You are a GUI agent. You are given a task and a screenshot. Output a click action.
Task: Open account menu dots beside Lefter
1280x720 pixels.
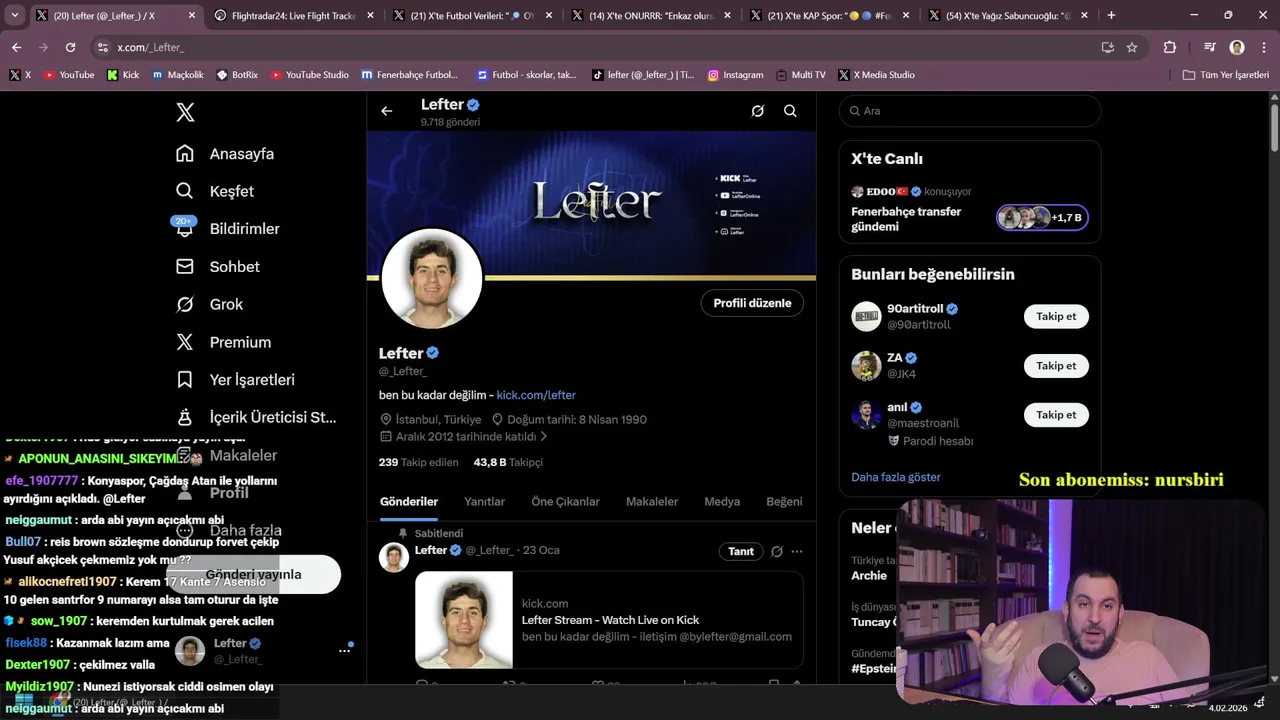(344, 650)
